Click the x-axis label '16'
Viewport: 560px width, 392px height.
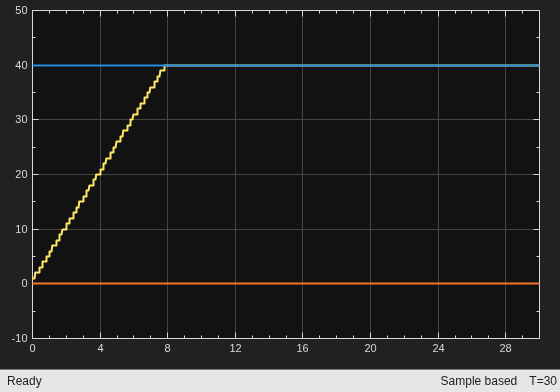coord(302,348)
